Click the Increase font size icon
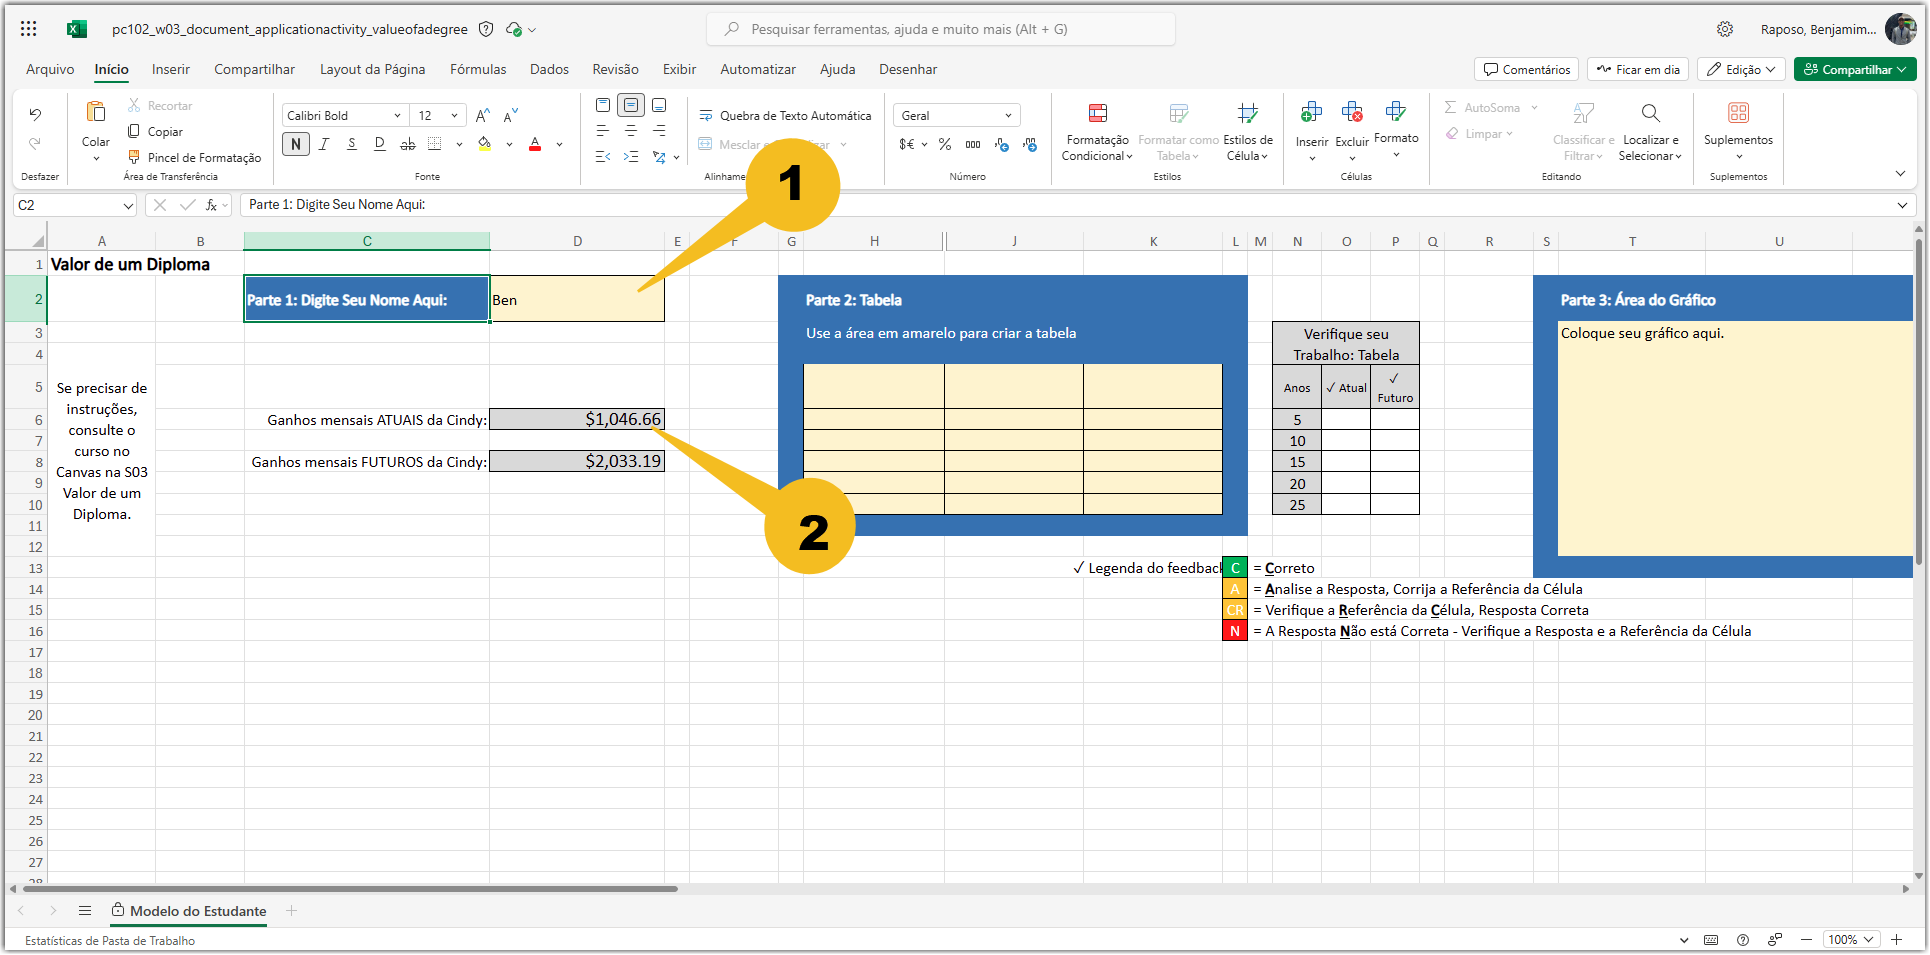Viewport: 1930px width, 955px height. 483,116
